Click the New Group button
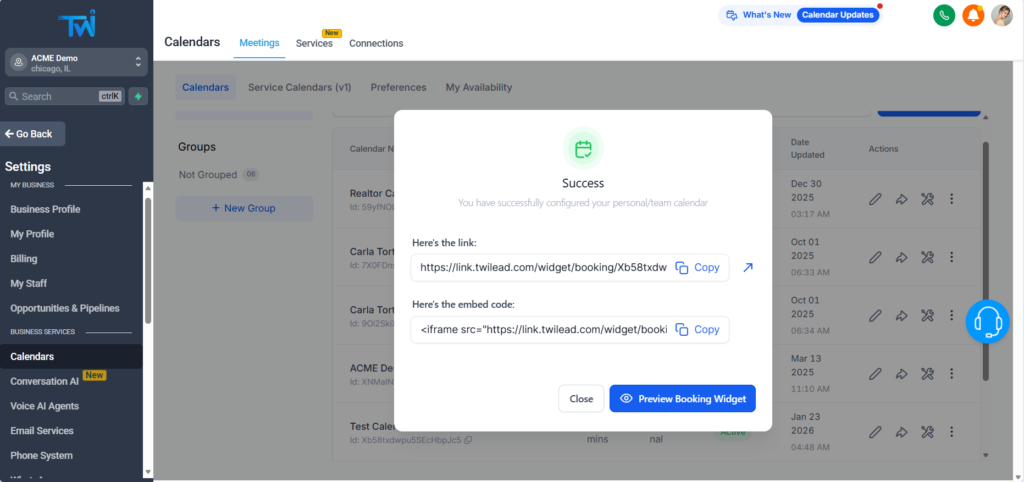Viewport: 1024px width, 482px height. tap(244, 208)
